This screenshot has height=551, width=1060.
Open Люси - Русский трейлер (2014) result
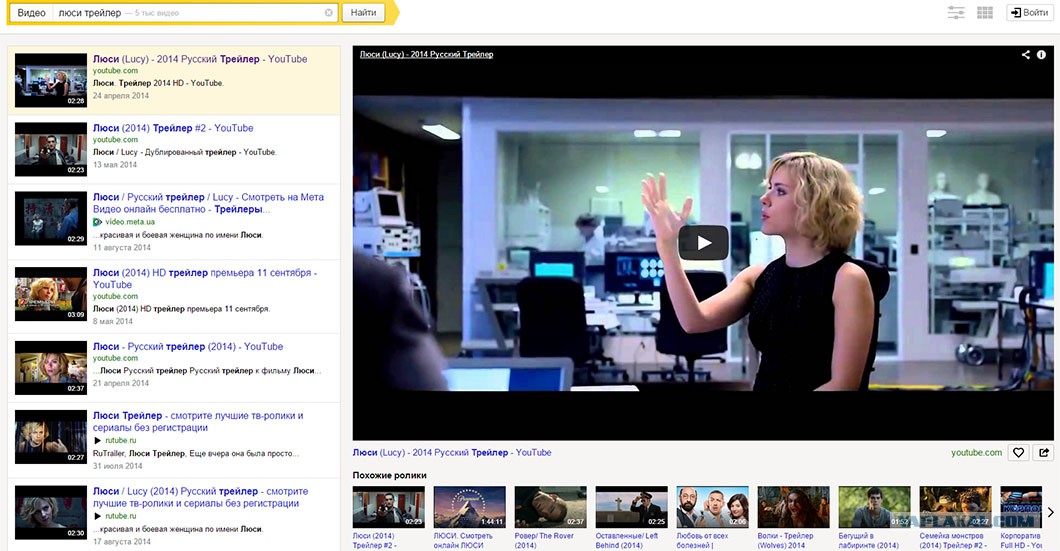click(188, 346)
